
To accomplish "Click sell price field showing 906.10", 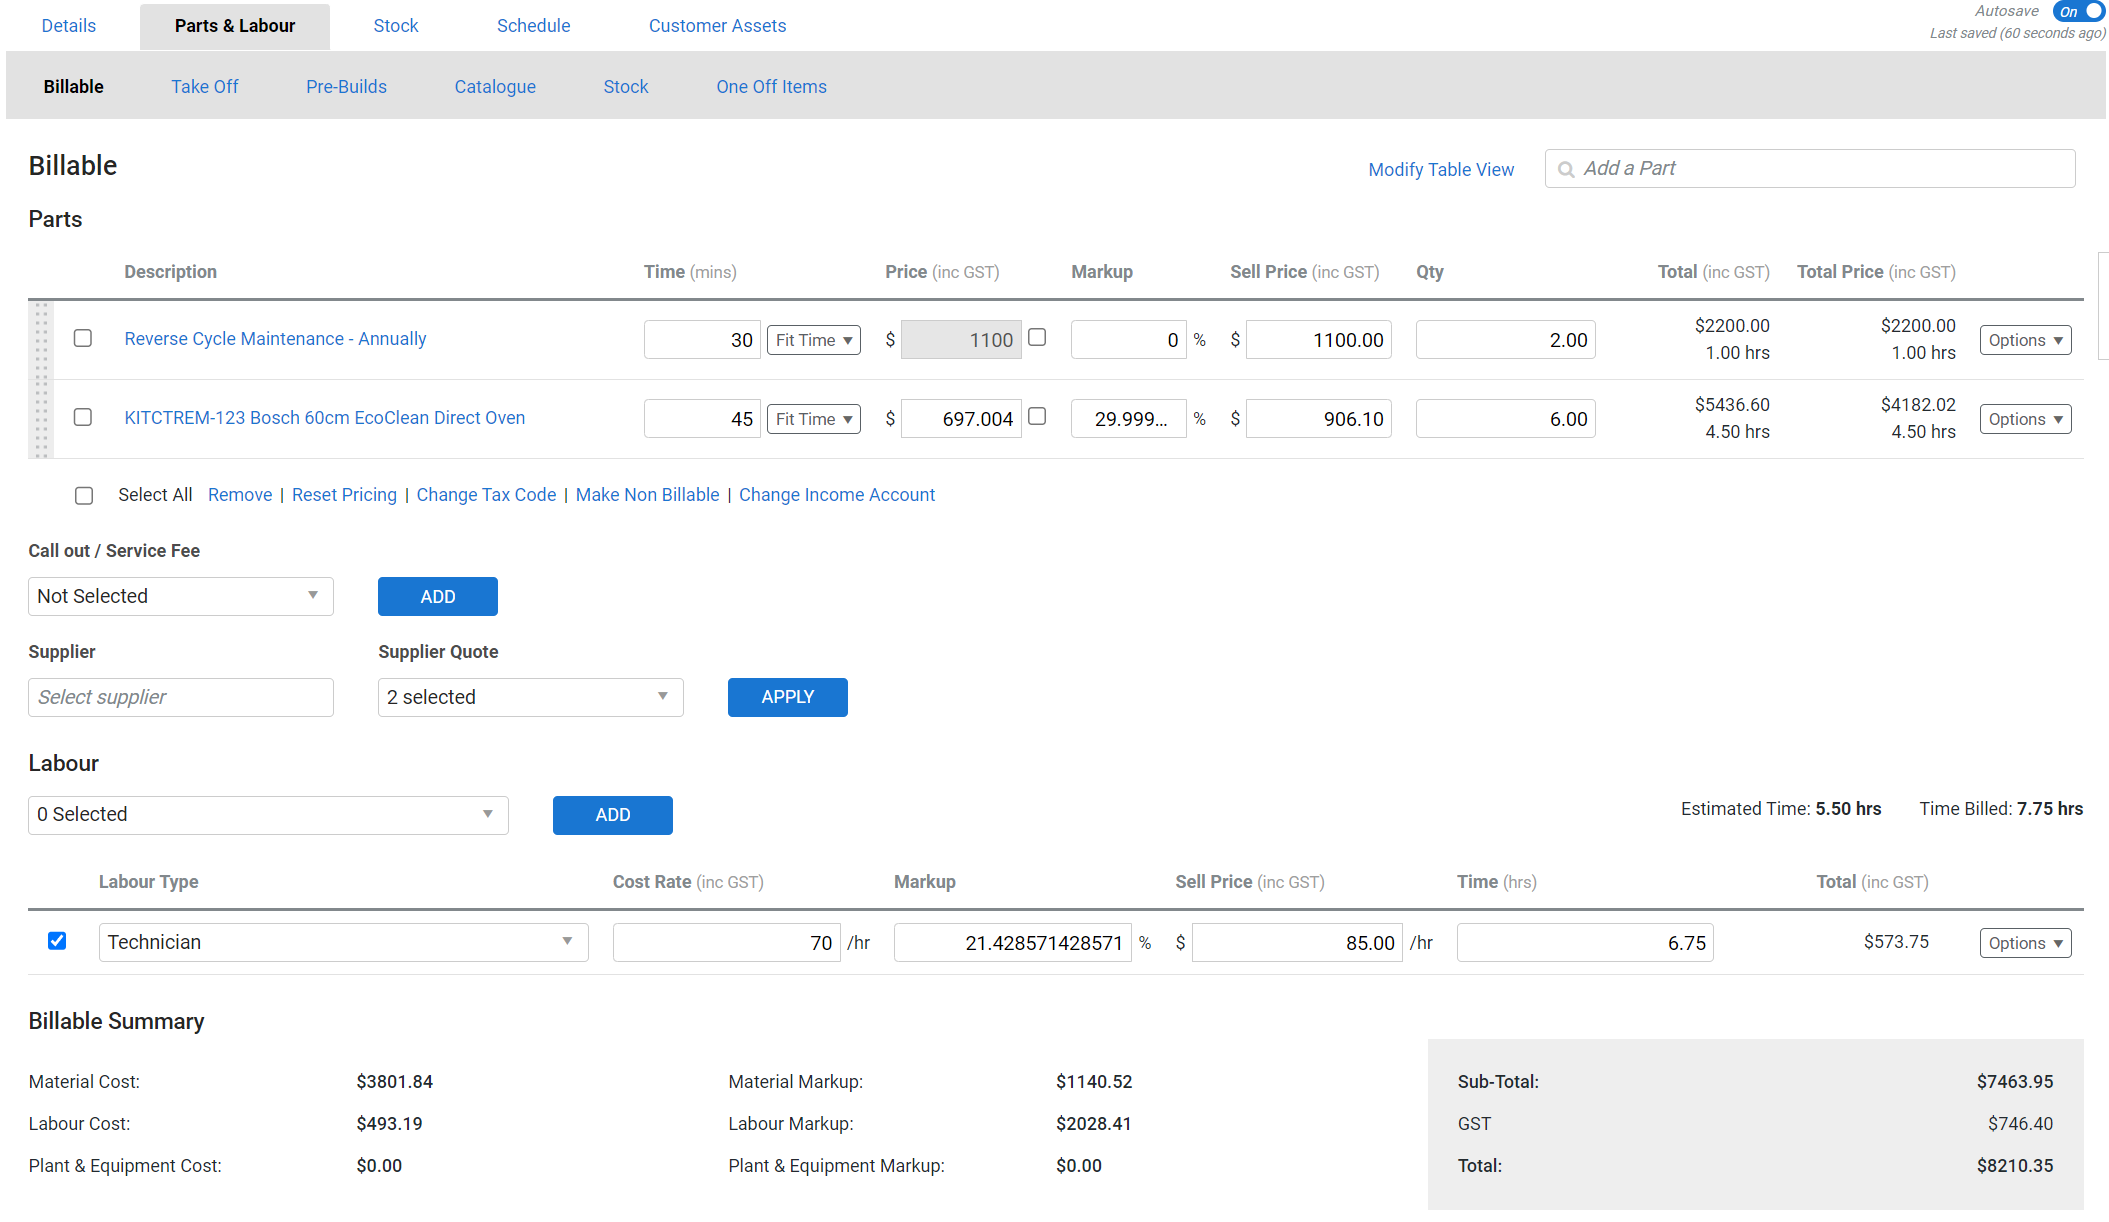I will click(x=1319, y=419).
